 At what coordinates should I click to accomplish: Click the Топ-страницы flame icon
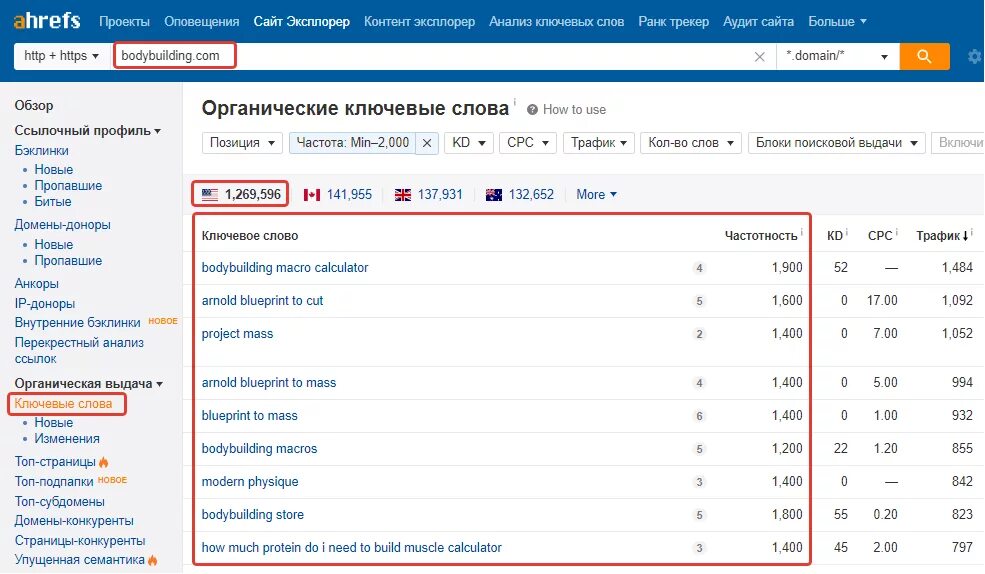tap(104, 462)
